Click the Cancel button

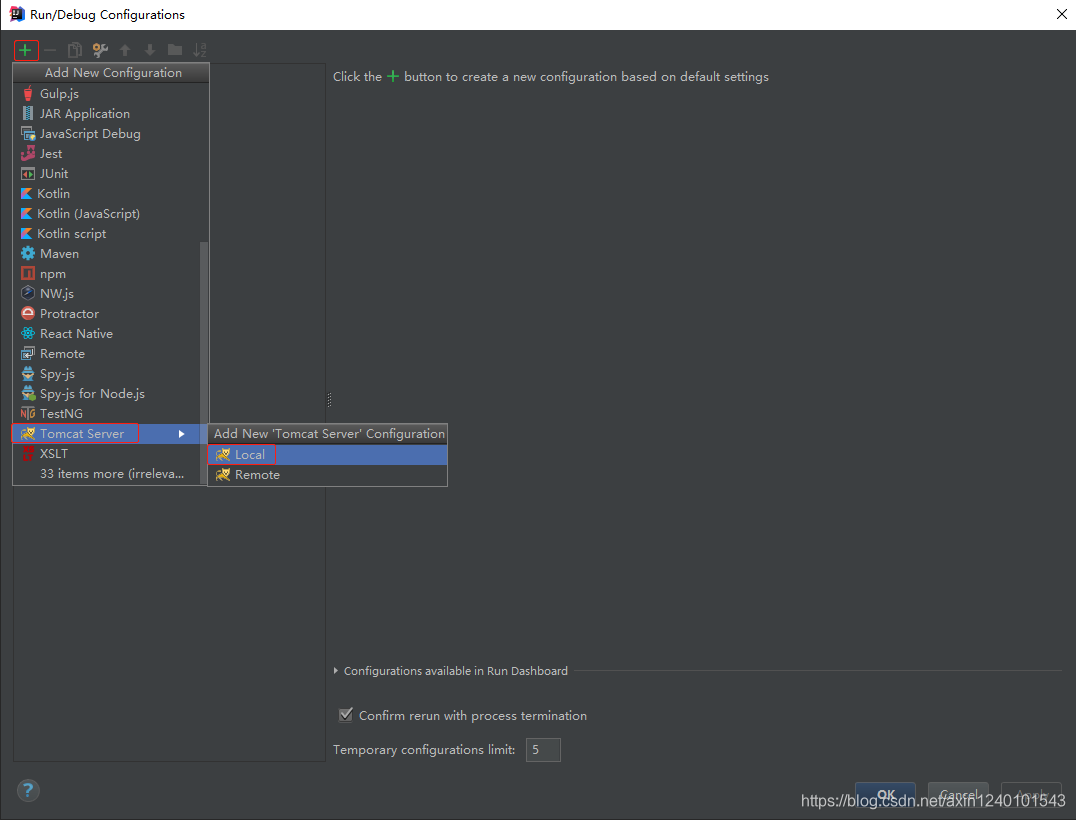tap(958, 795)
